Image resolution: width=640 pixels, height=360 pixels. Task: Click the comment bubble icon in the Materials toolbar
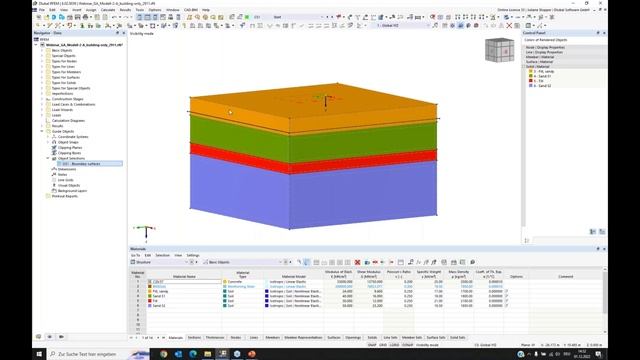tap(472, 262)
